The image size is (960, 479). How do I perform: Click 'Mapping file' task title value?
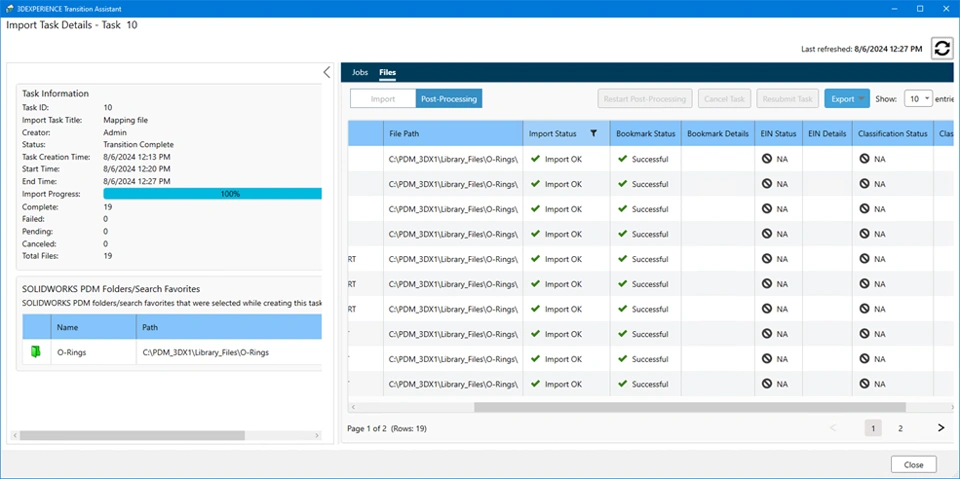(x=126, y=120)
